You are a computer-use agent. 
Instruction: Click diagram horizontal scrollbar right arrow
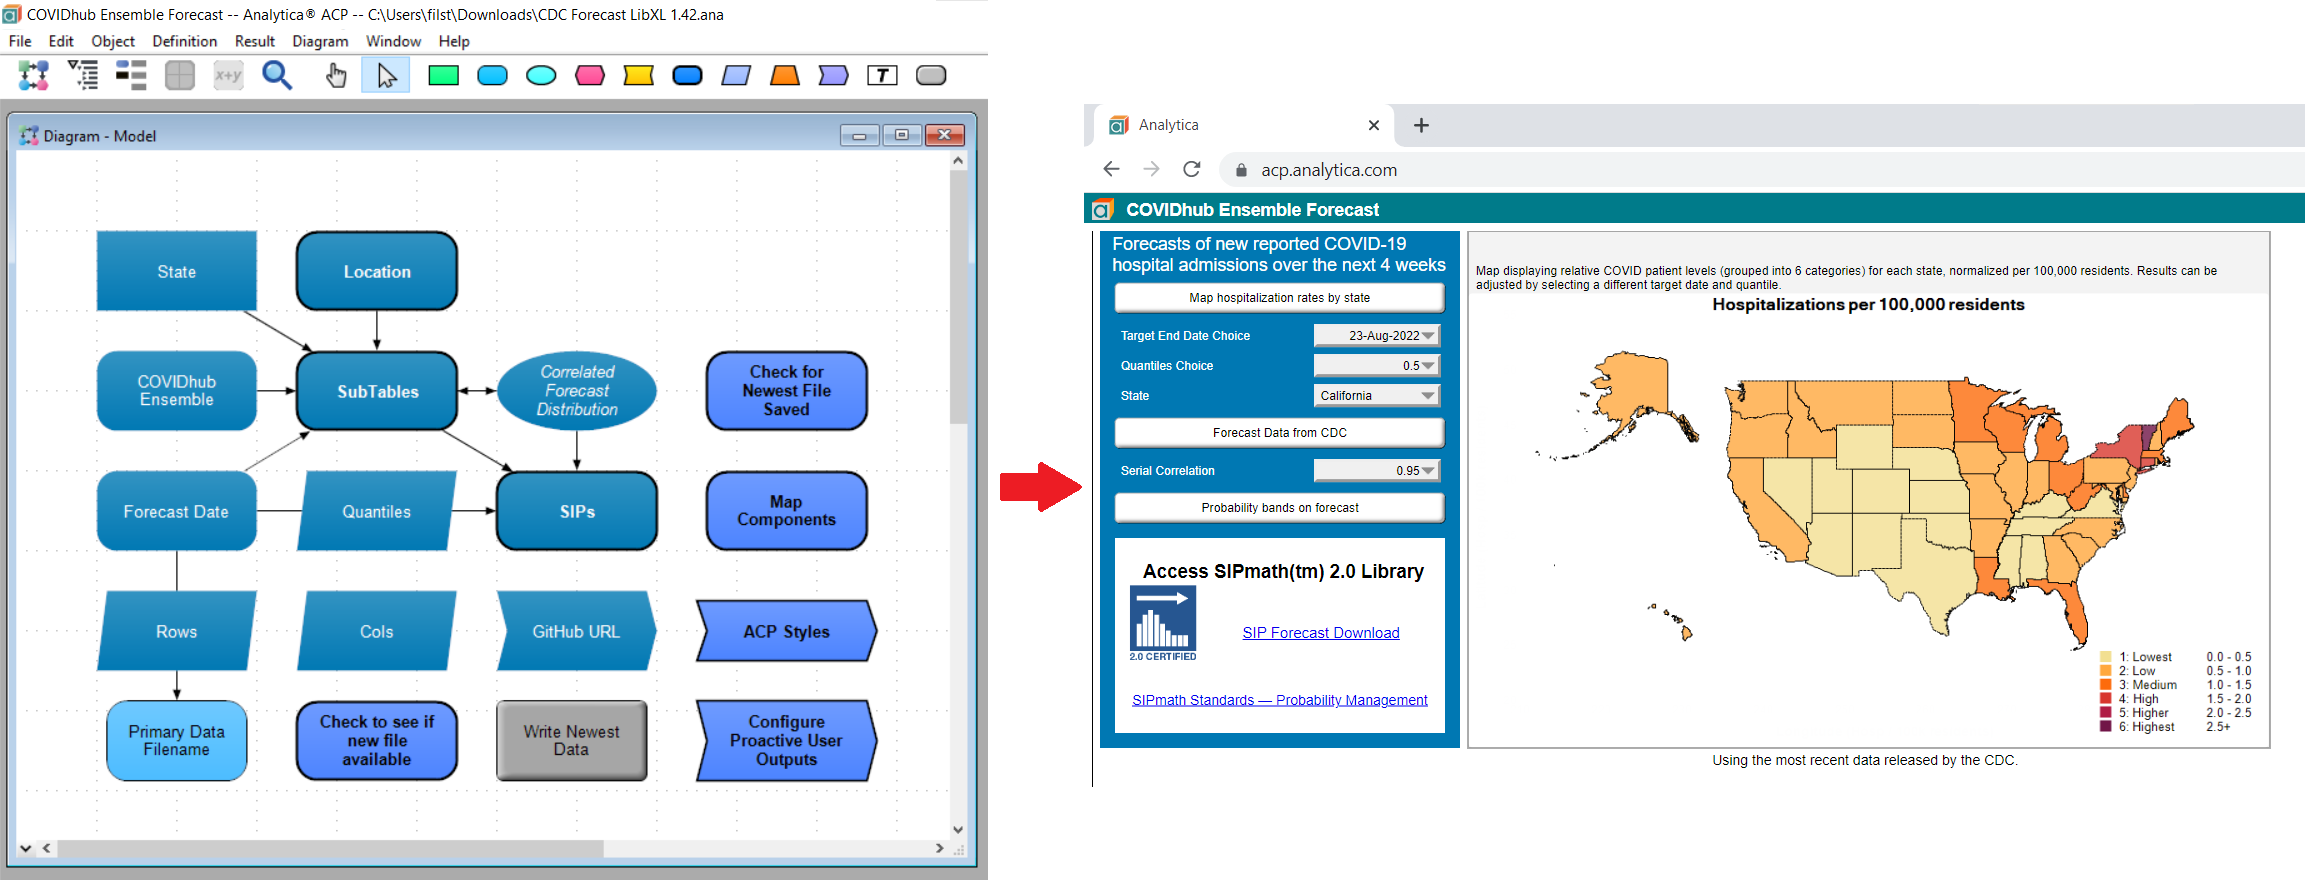tap(939, 848)
